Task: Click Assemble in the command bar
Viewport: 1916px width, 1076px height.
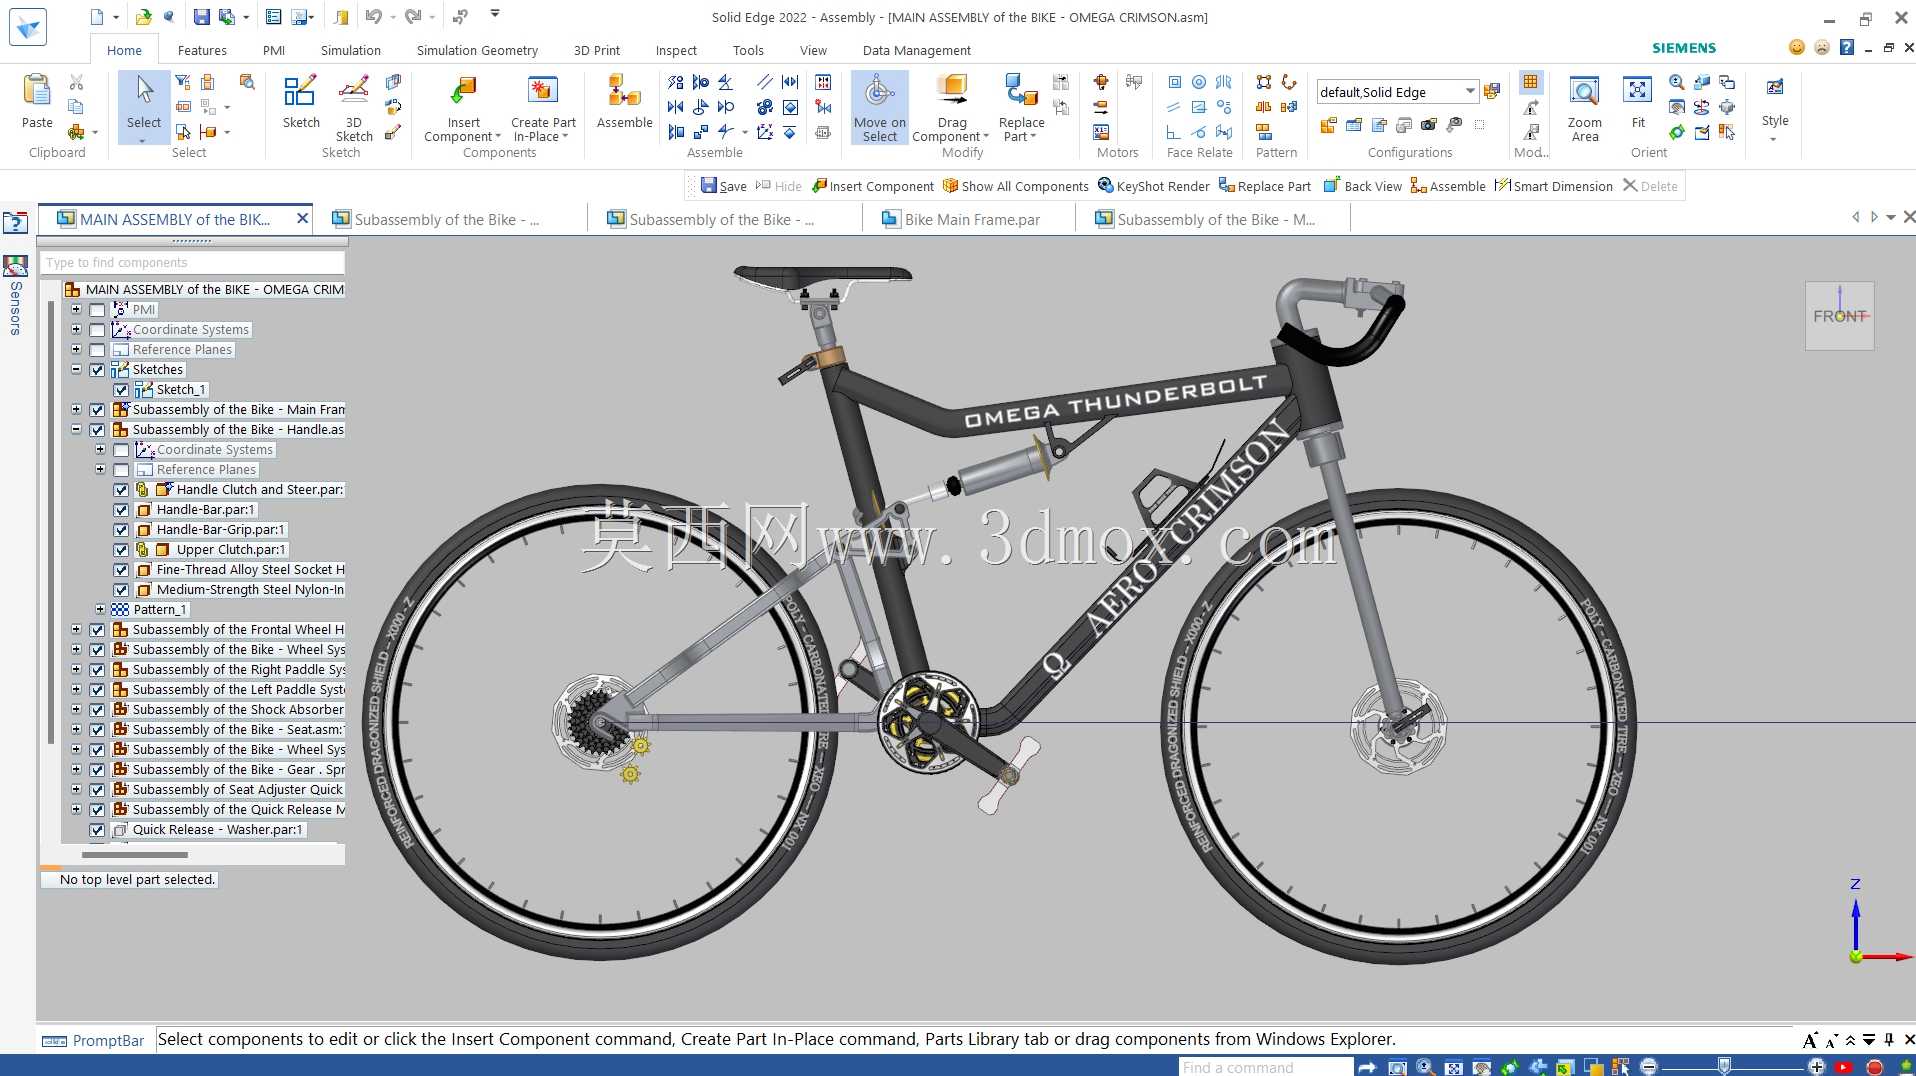Action: click(x=1448, y=186)
